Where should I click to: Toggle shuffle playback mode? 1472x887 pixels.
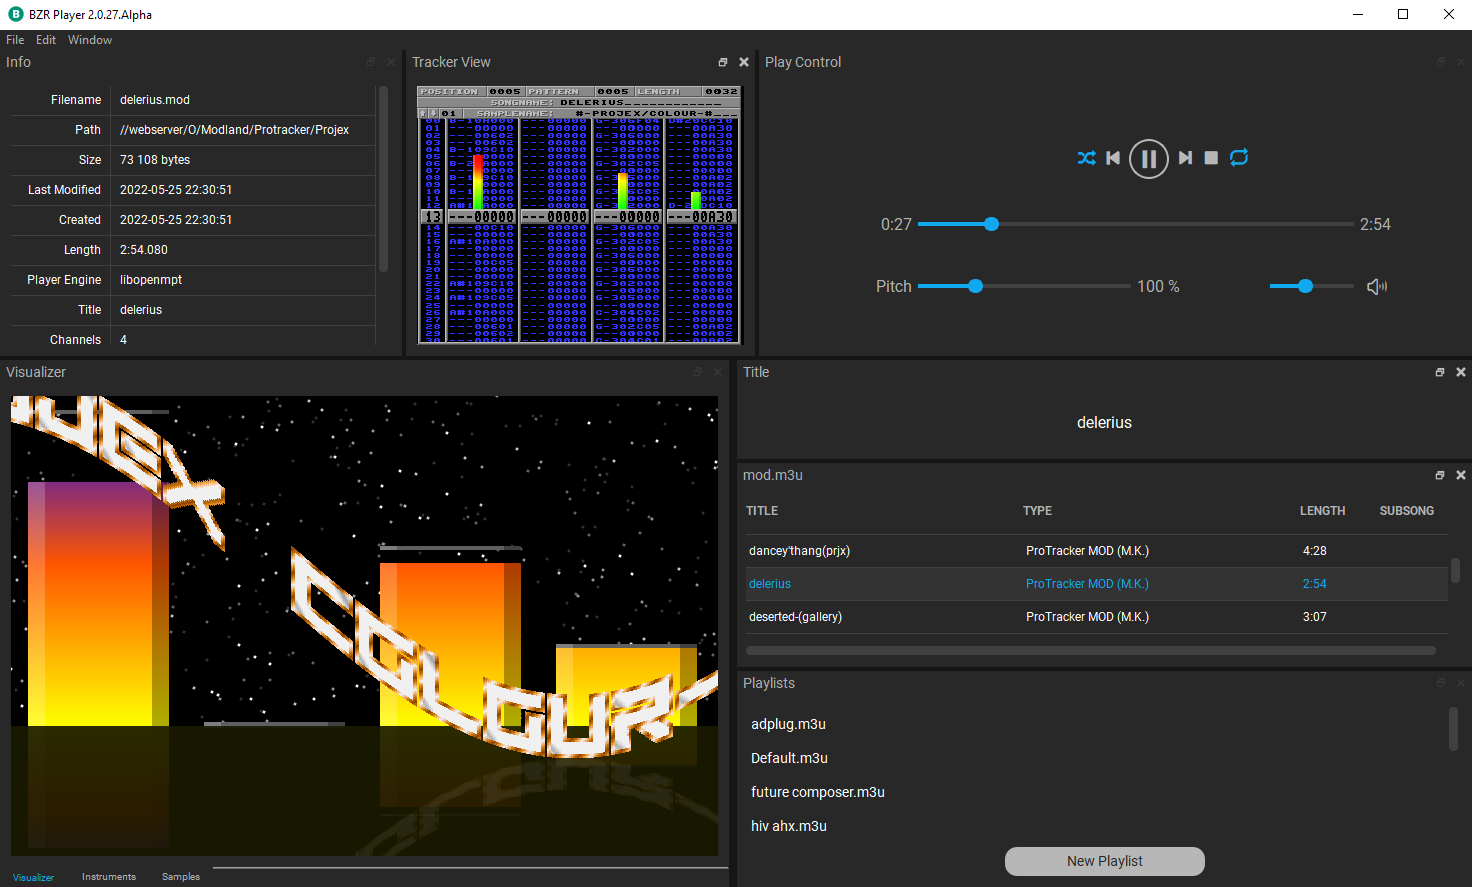tap(1087, 158)
